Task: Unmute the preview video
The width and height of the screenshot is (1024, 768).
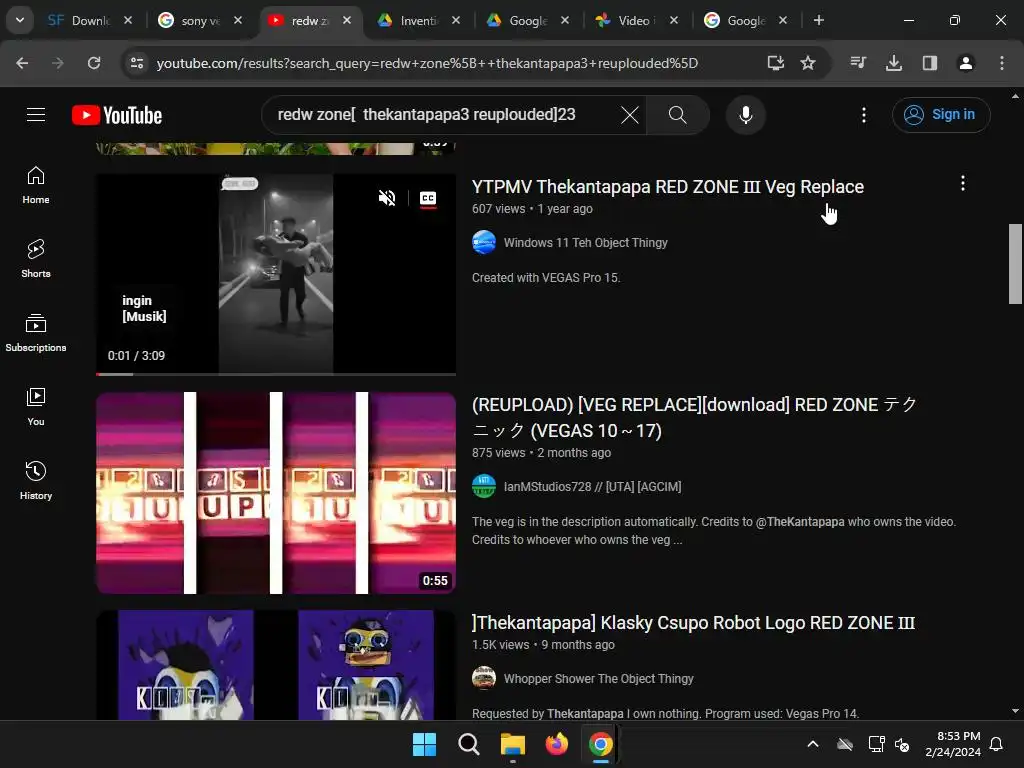Action: click(387, 198)
